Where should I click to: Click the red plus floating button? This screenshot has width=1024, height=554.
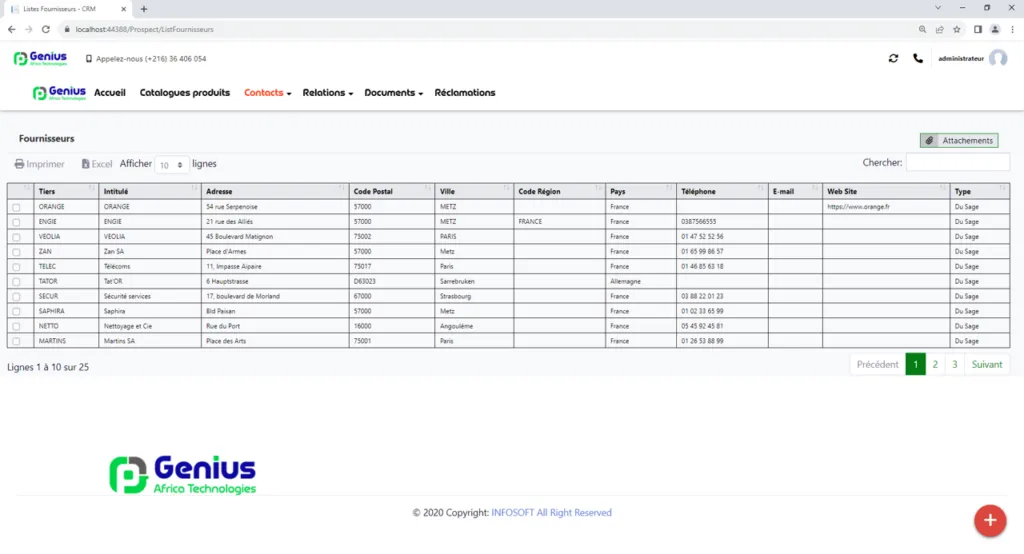990,521
